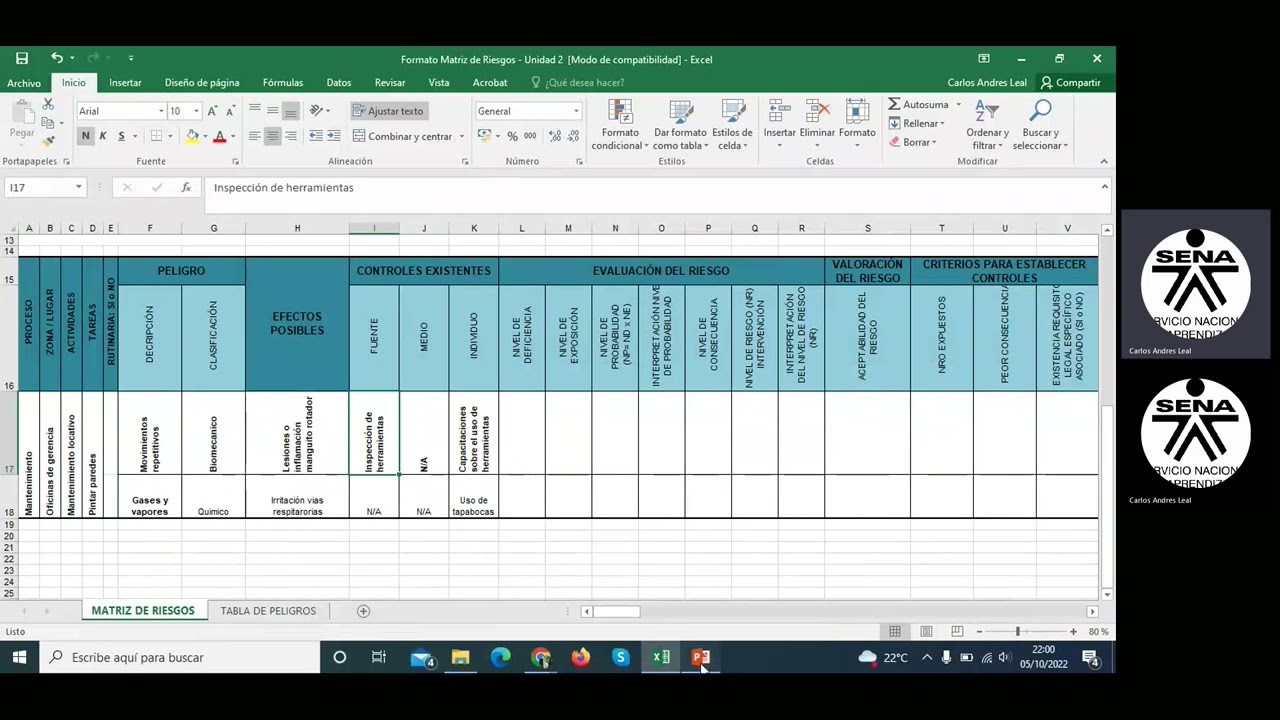Toggle middle vertical alignment

point(272,111)
